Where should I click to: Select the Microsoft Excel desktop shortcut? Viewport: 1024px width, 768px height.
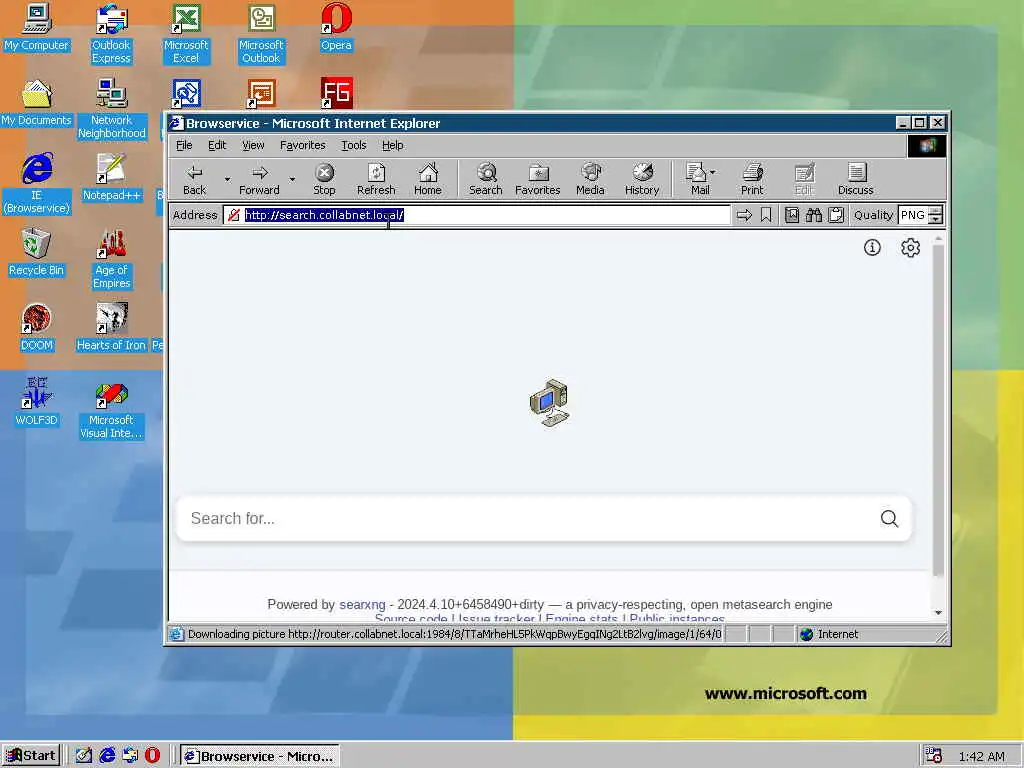tap(185, 34)
